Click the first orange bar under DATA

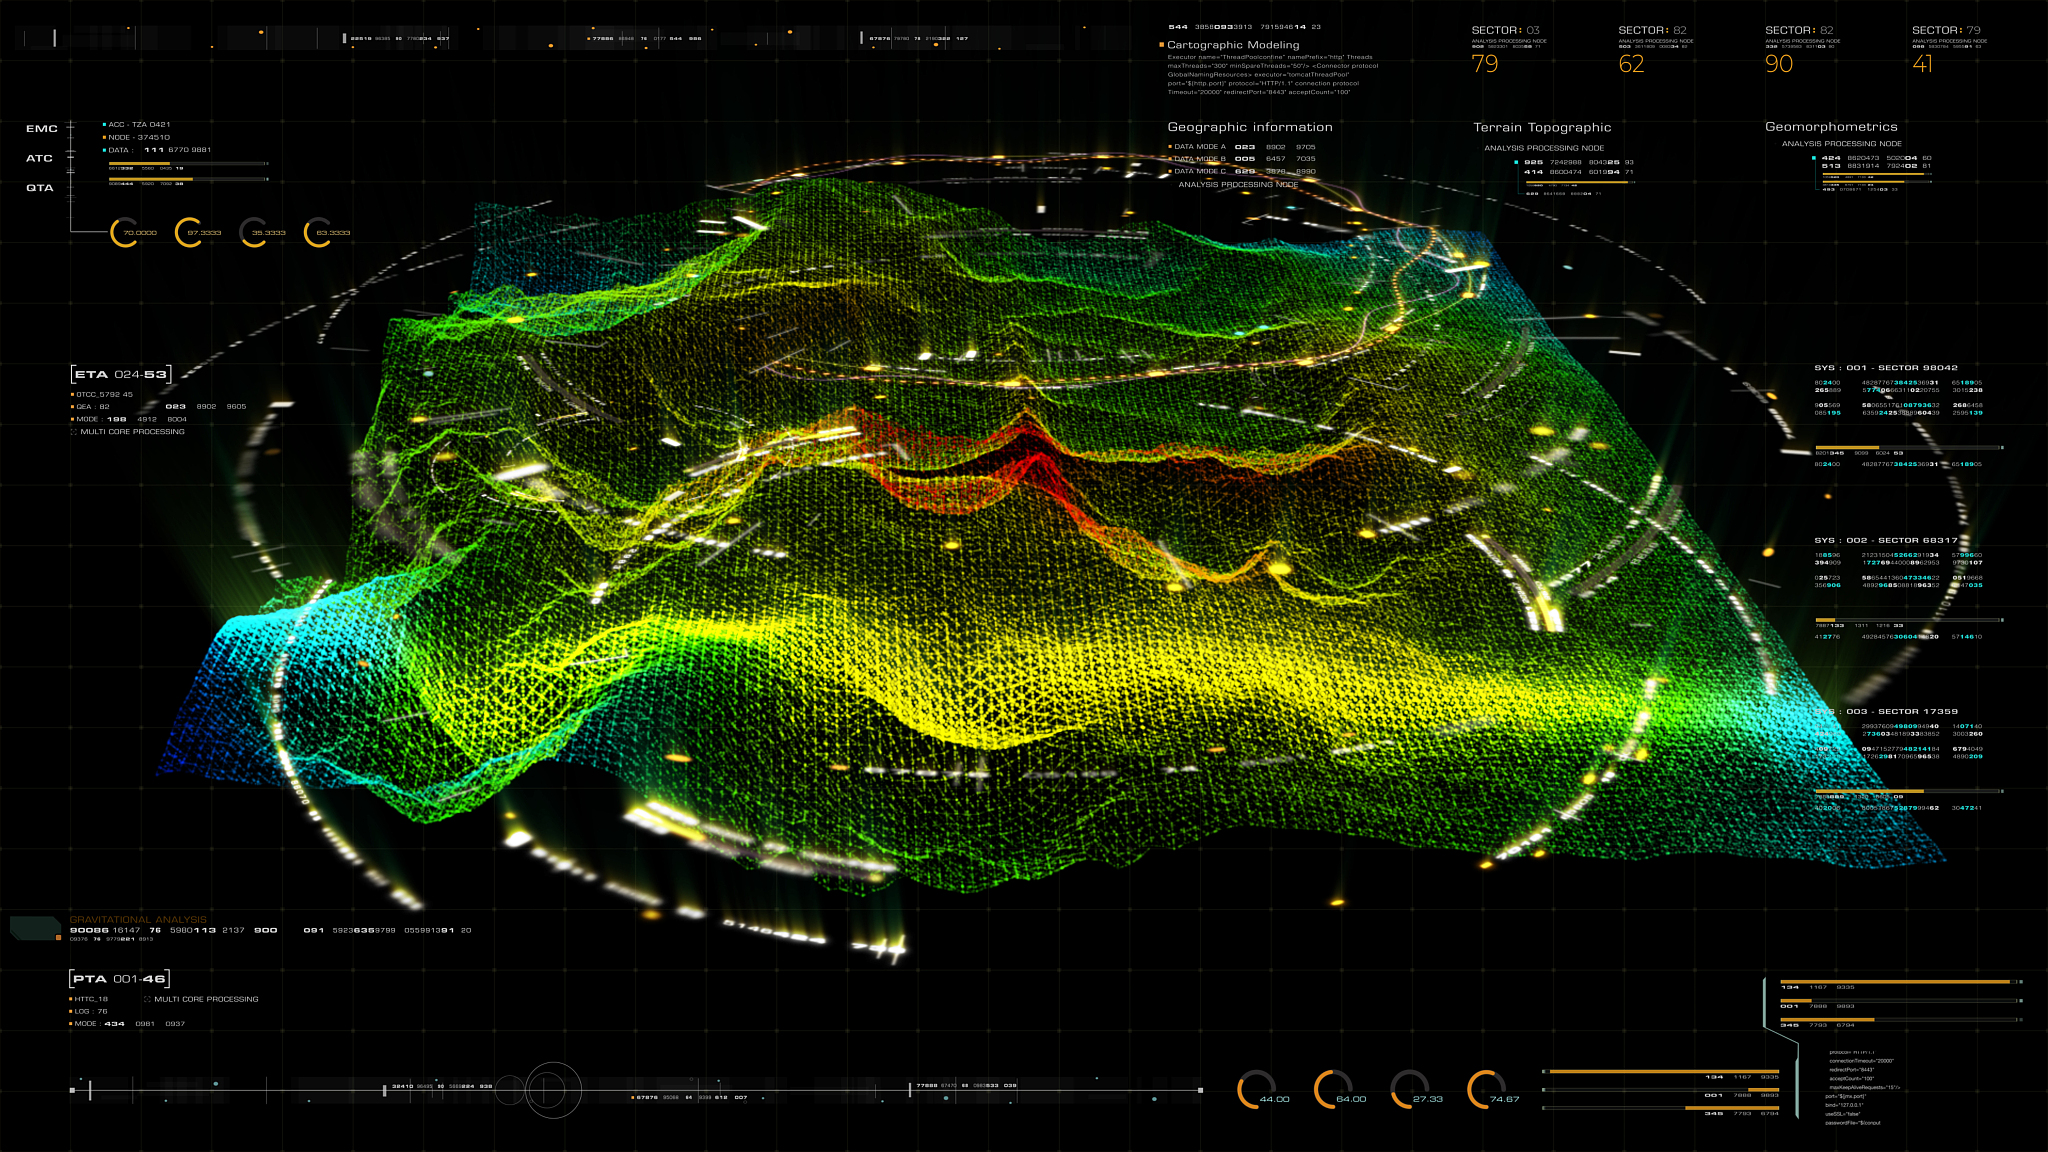pyautogui.click(x=140, y=163)
